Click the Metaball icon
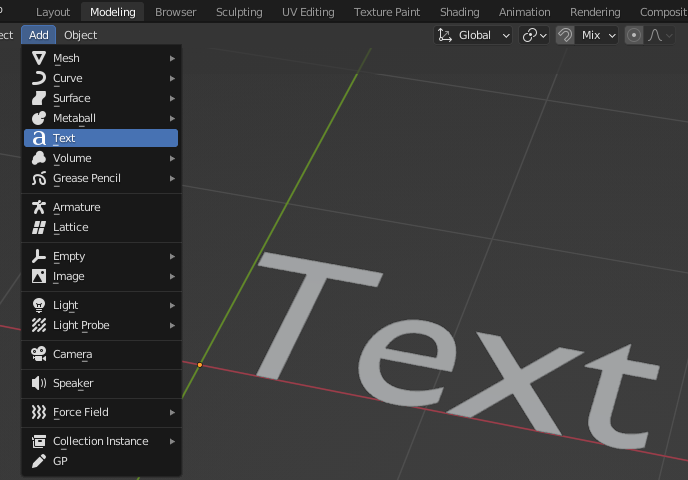 tap(39, 118)
